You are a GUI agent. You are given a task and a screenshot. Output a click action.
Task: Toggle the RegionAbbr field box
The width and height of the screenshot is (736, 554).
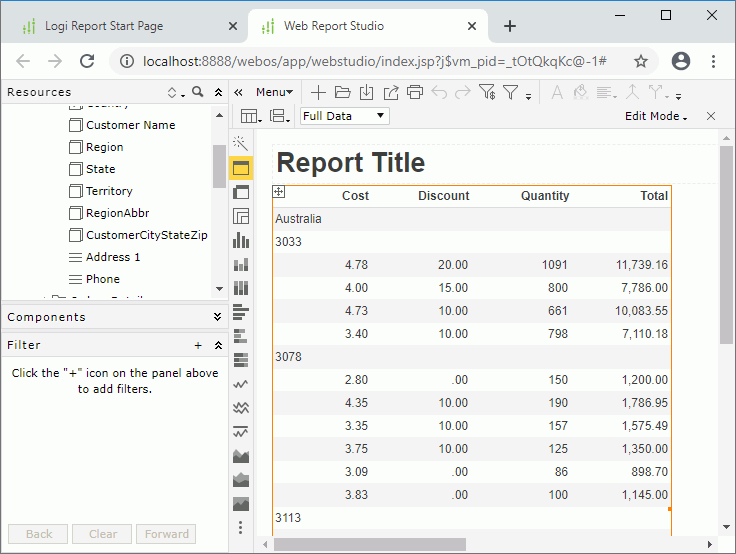[76, 213]
